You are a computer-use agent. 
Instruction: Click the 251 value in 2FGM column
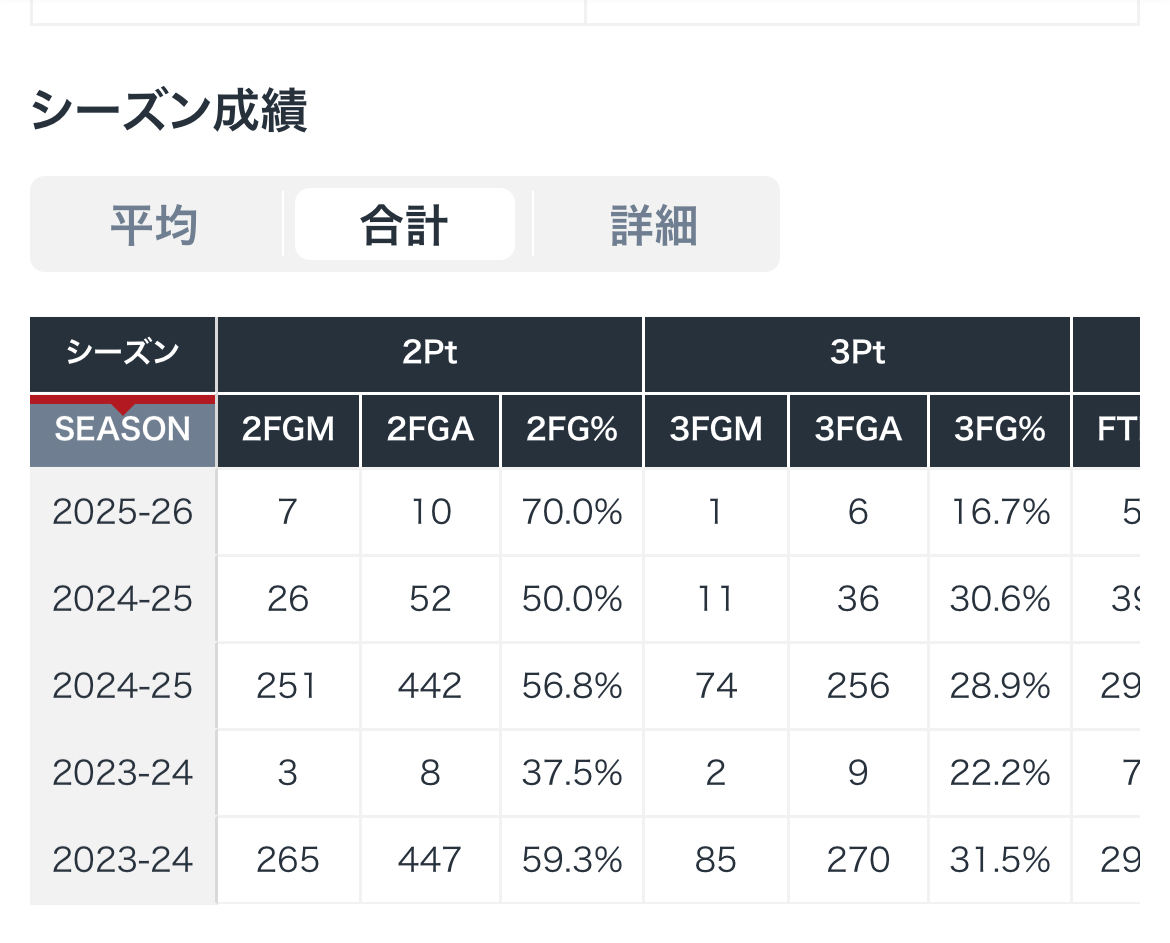[x=288, y=686]
